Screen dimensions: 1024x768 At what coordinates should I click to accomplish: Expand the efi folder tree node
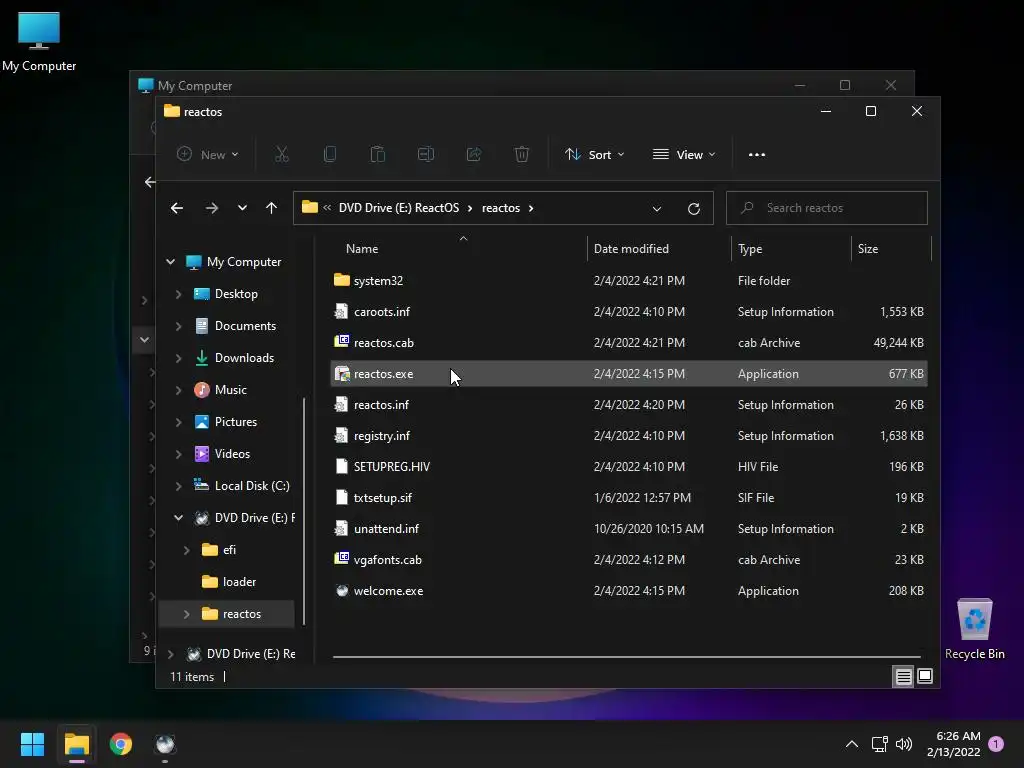[186, 550]
